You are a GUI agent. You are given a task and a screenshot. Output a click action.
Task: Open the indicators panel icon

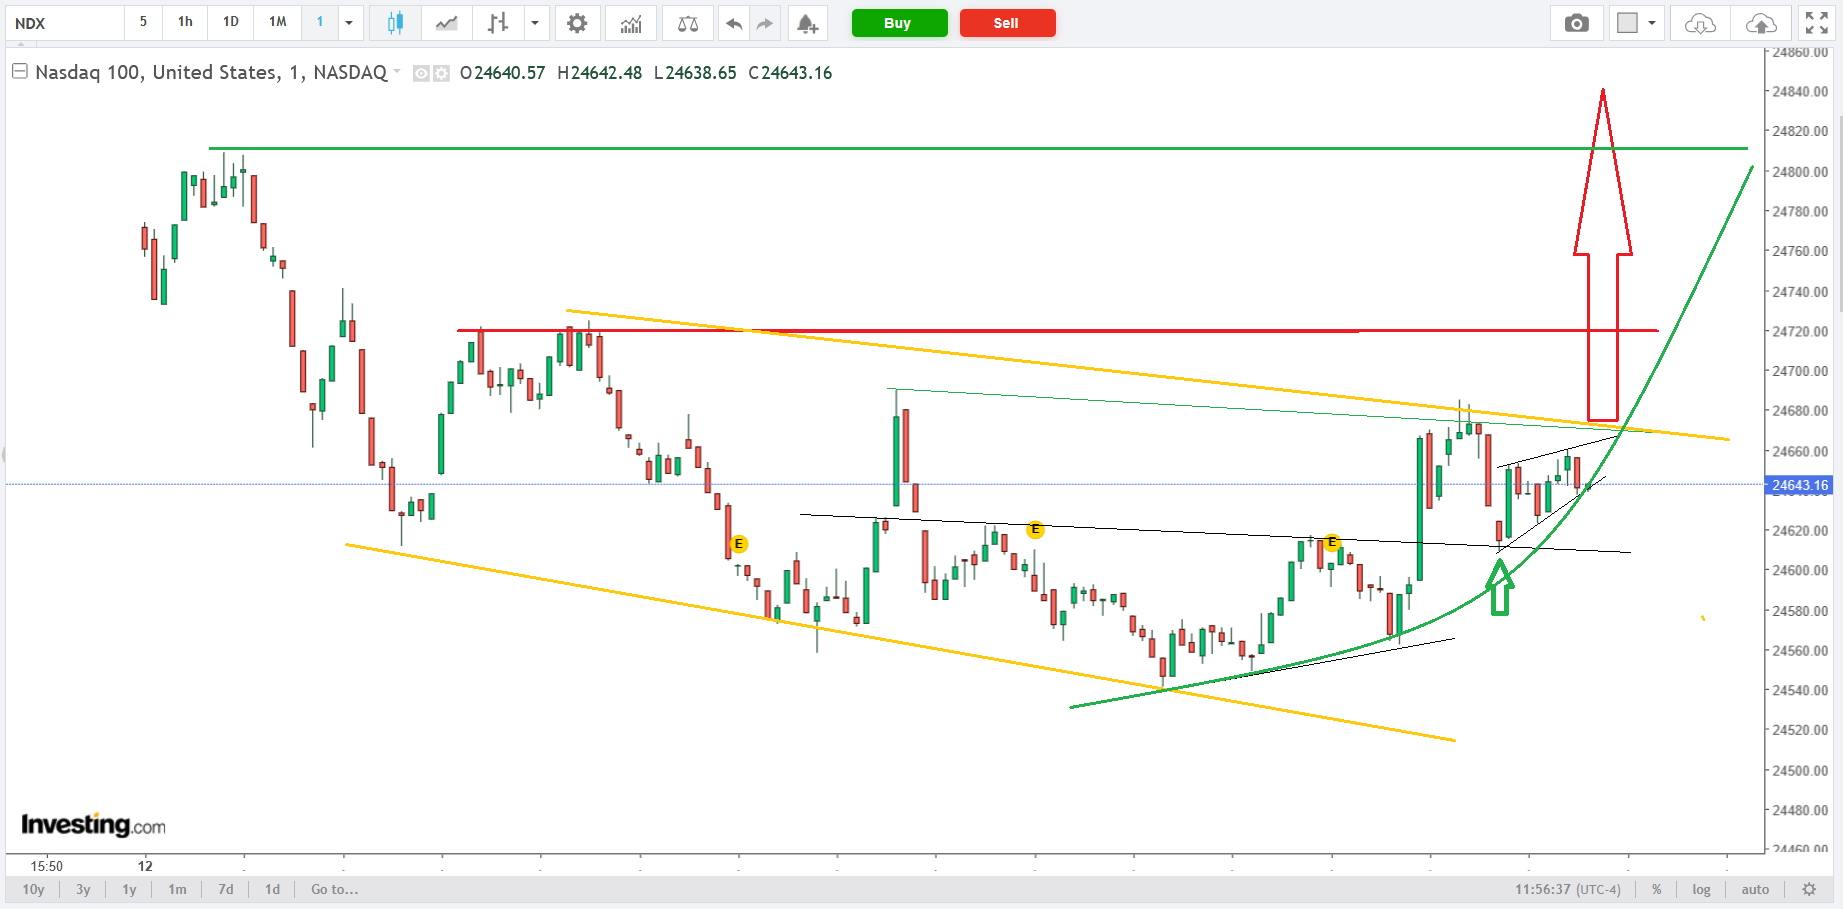coord(631,23)
